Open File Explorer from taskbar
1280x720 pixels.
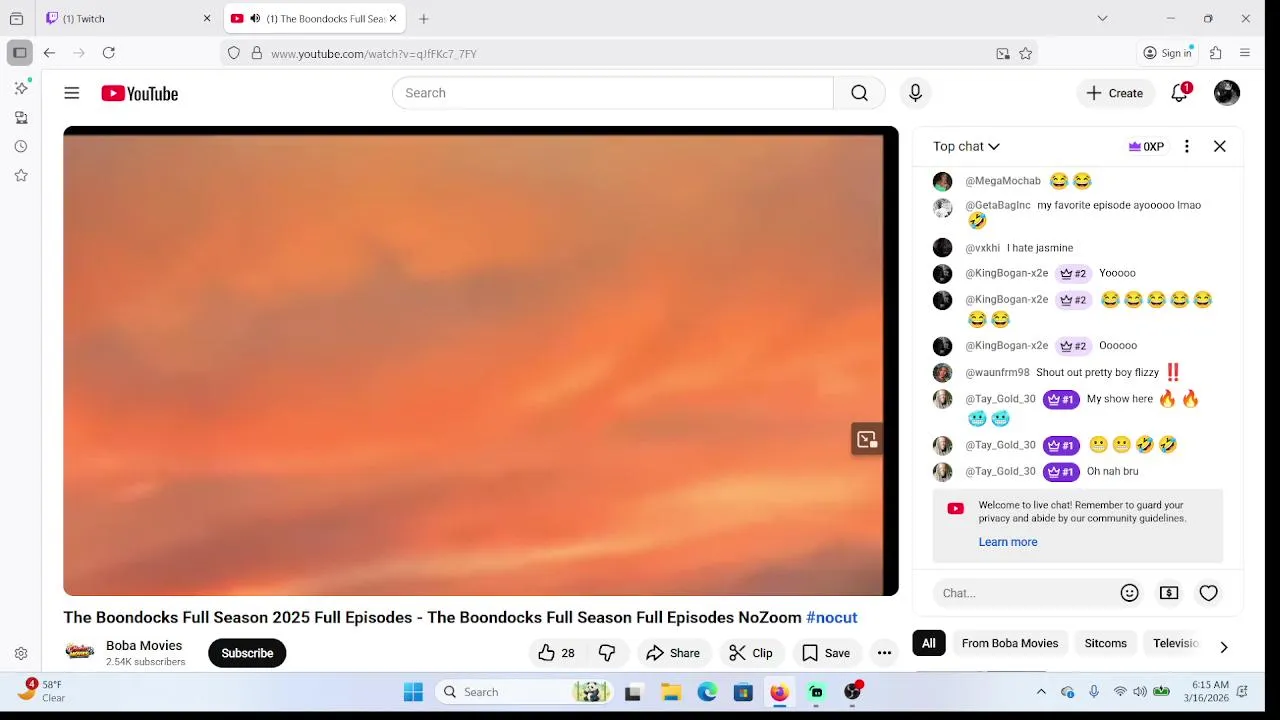pos(671,692)
